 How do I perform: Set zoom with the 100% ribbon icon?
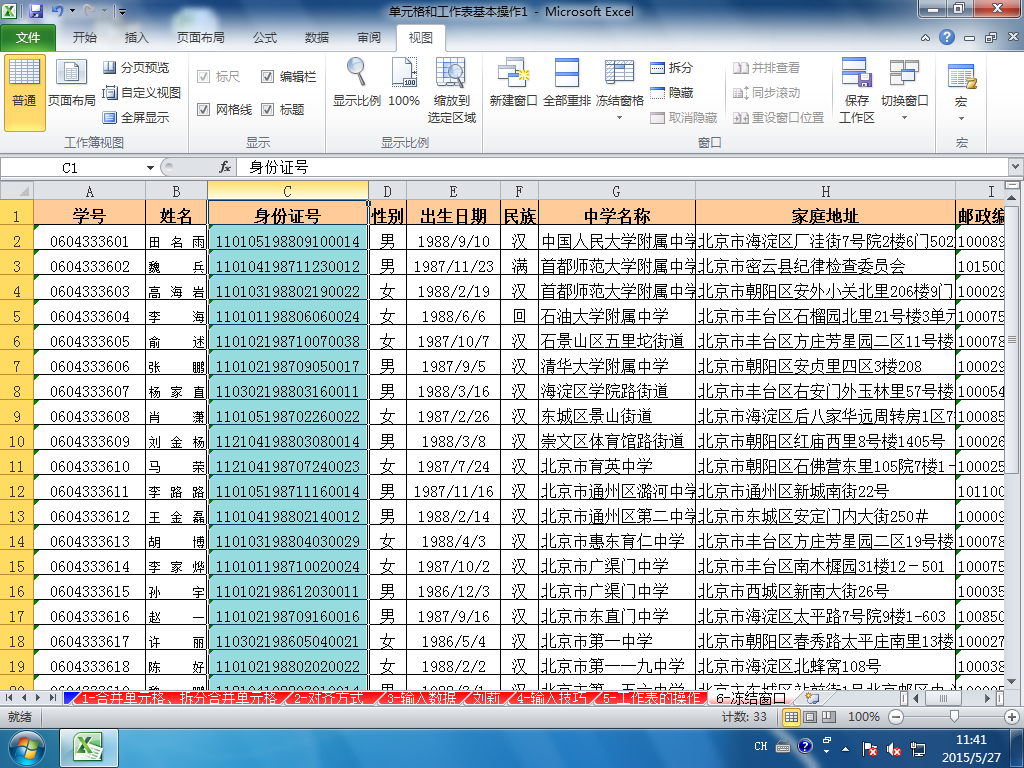(404, 84)
